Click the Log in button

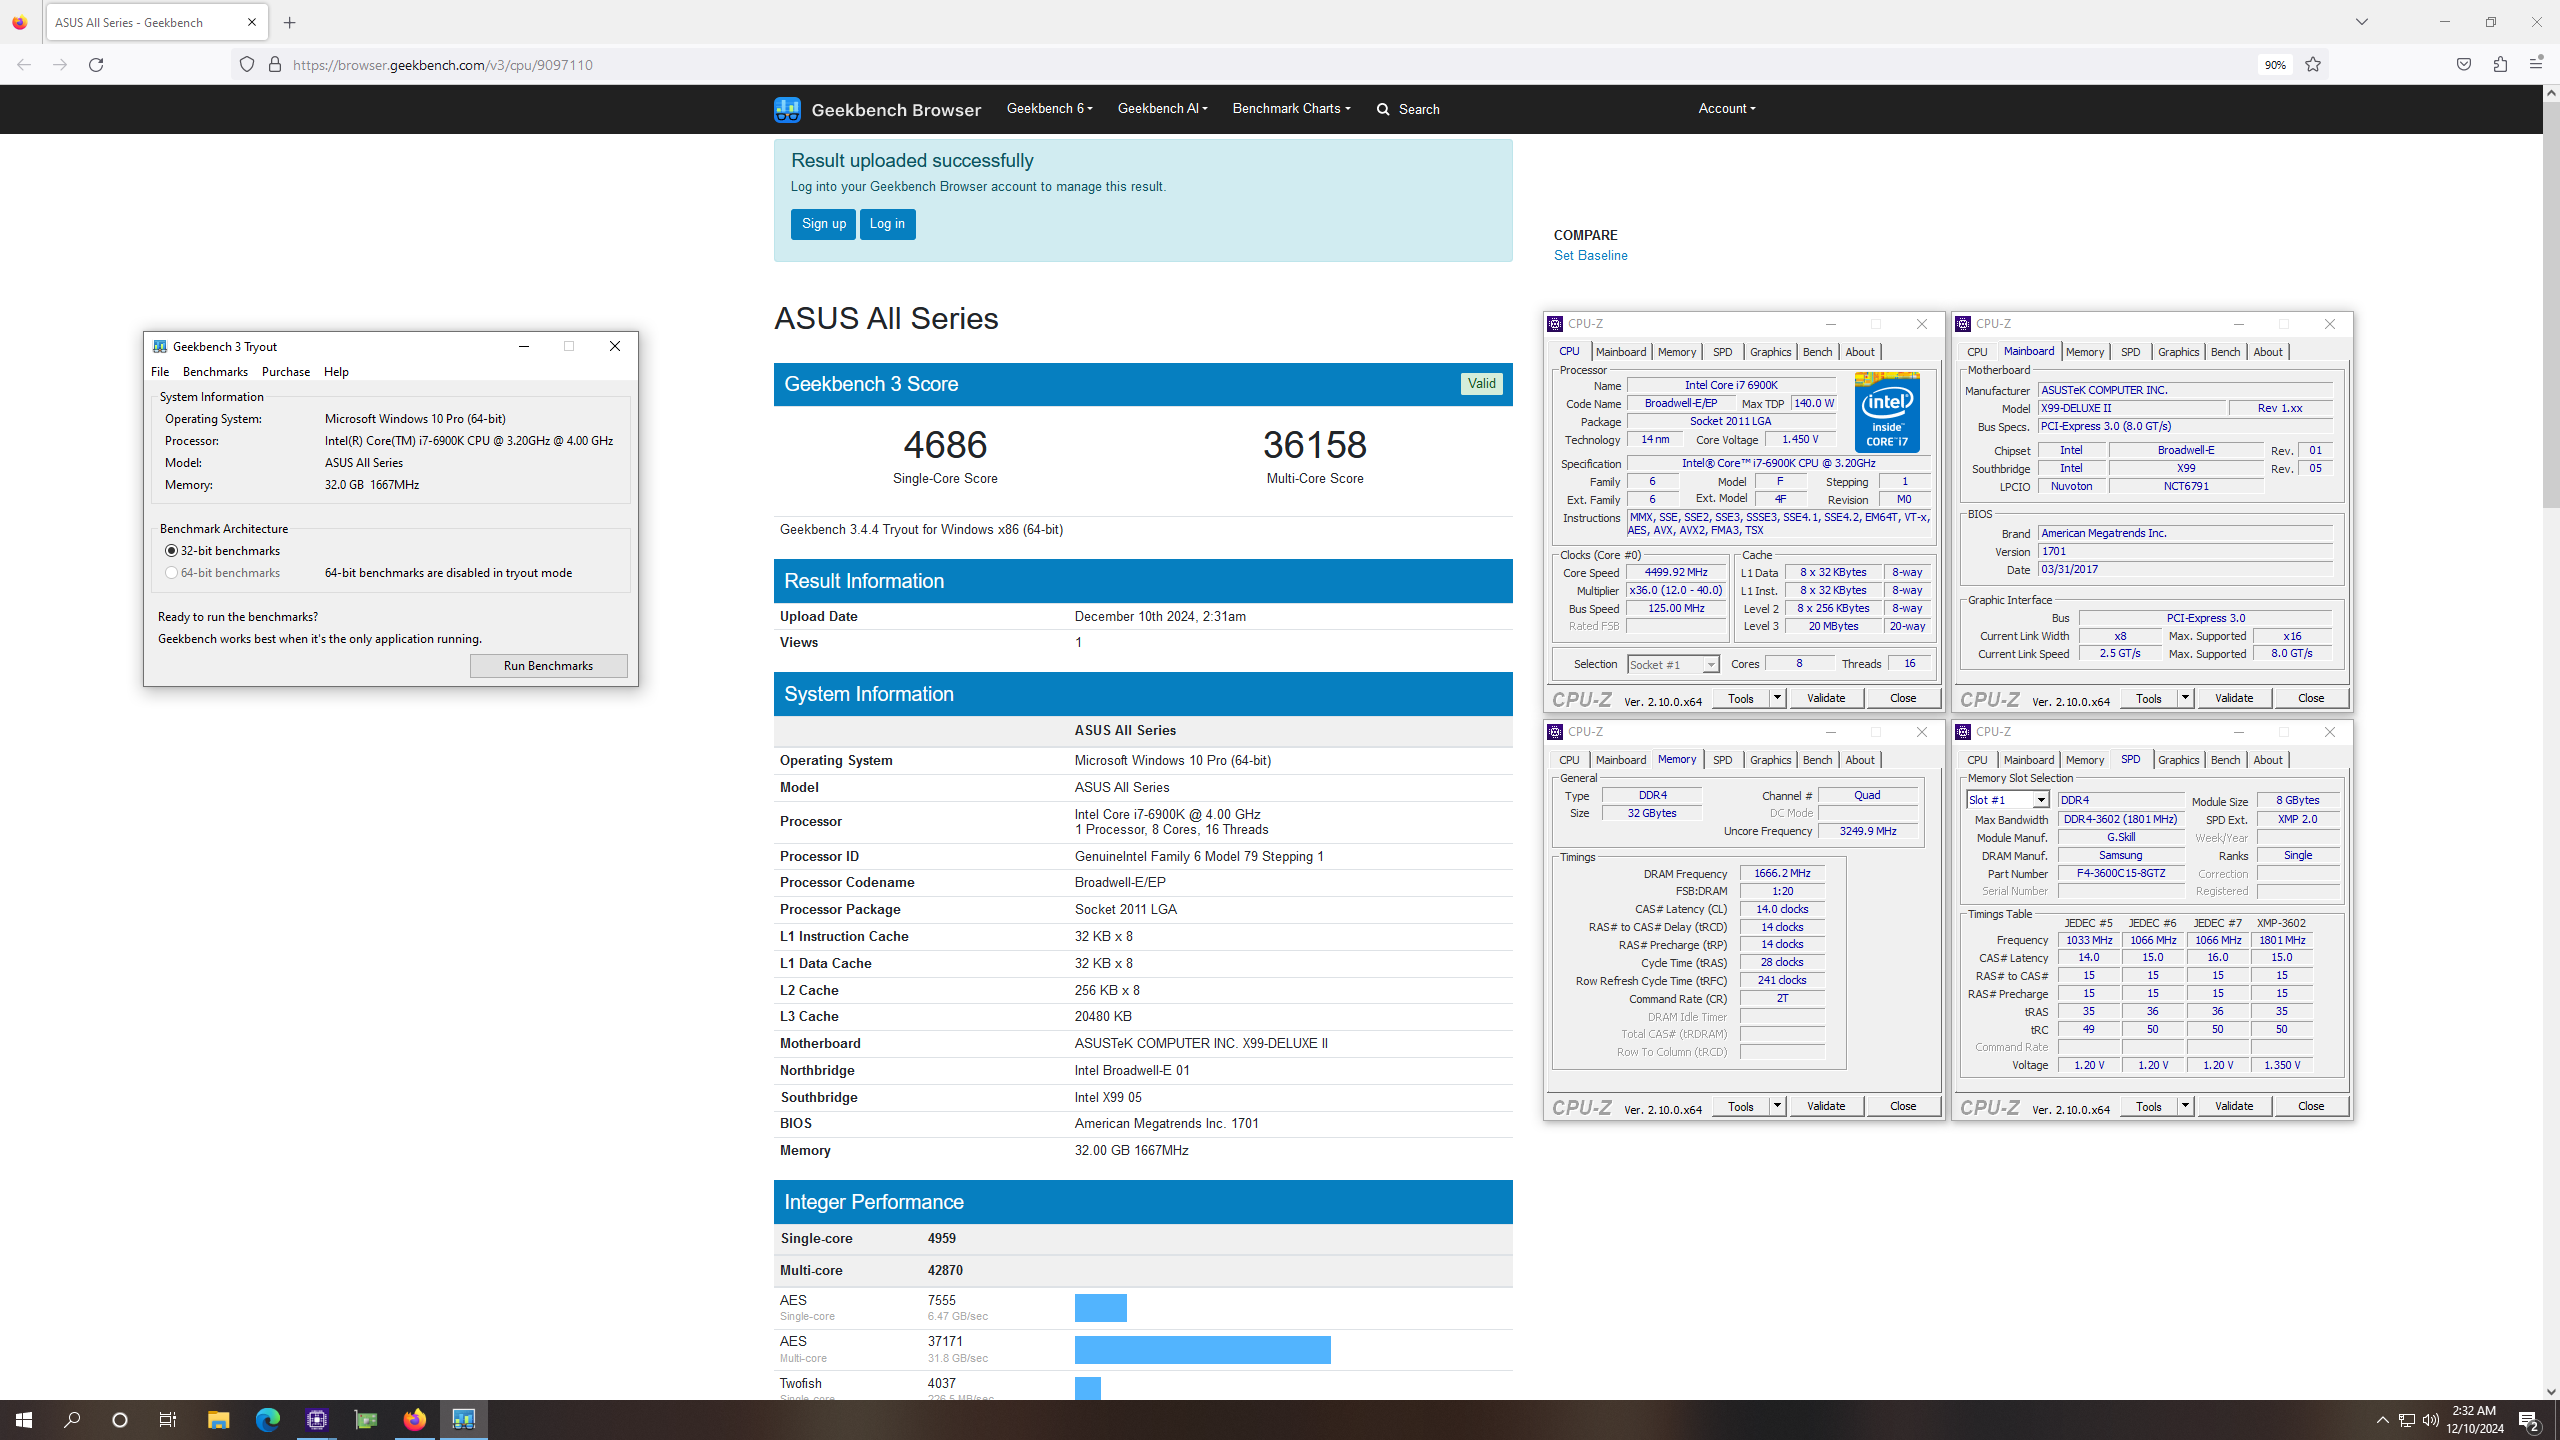(x=887, y=224)
